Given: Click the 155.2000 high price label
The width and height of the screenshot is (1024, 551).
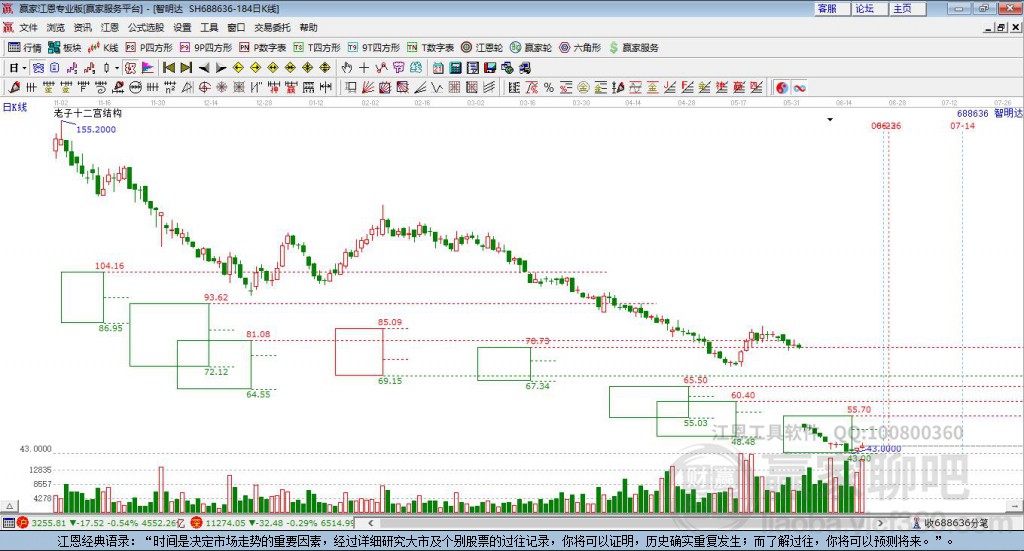Looking at the screenshot, I should [x=96, y=129].
